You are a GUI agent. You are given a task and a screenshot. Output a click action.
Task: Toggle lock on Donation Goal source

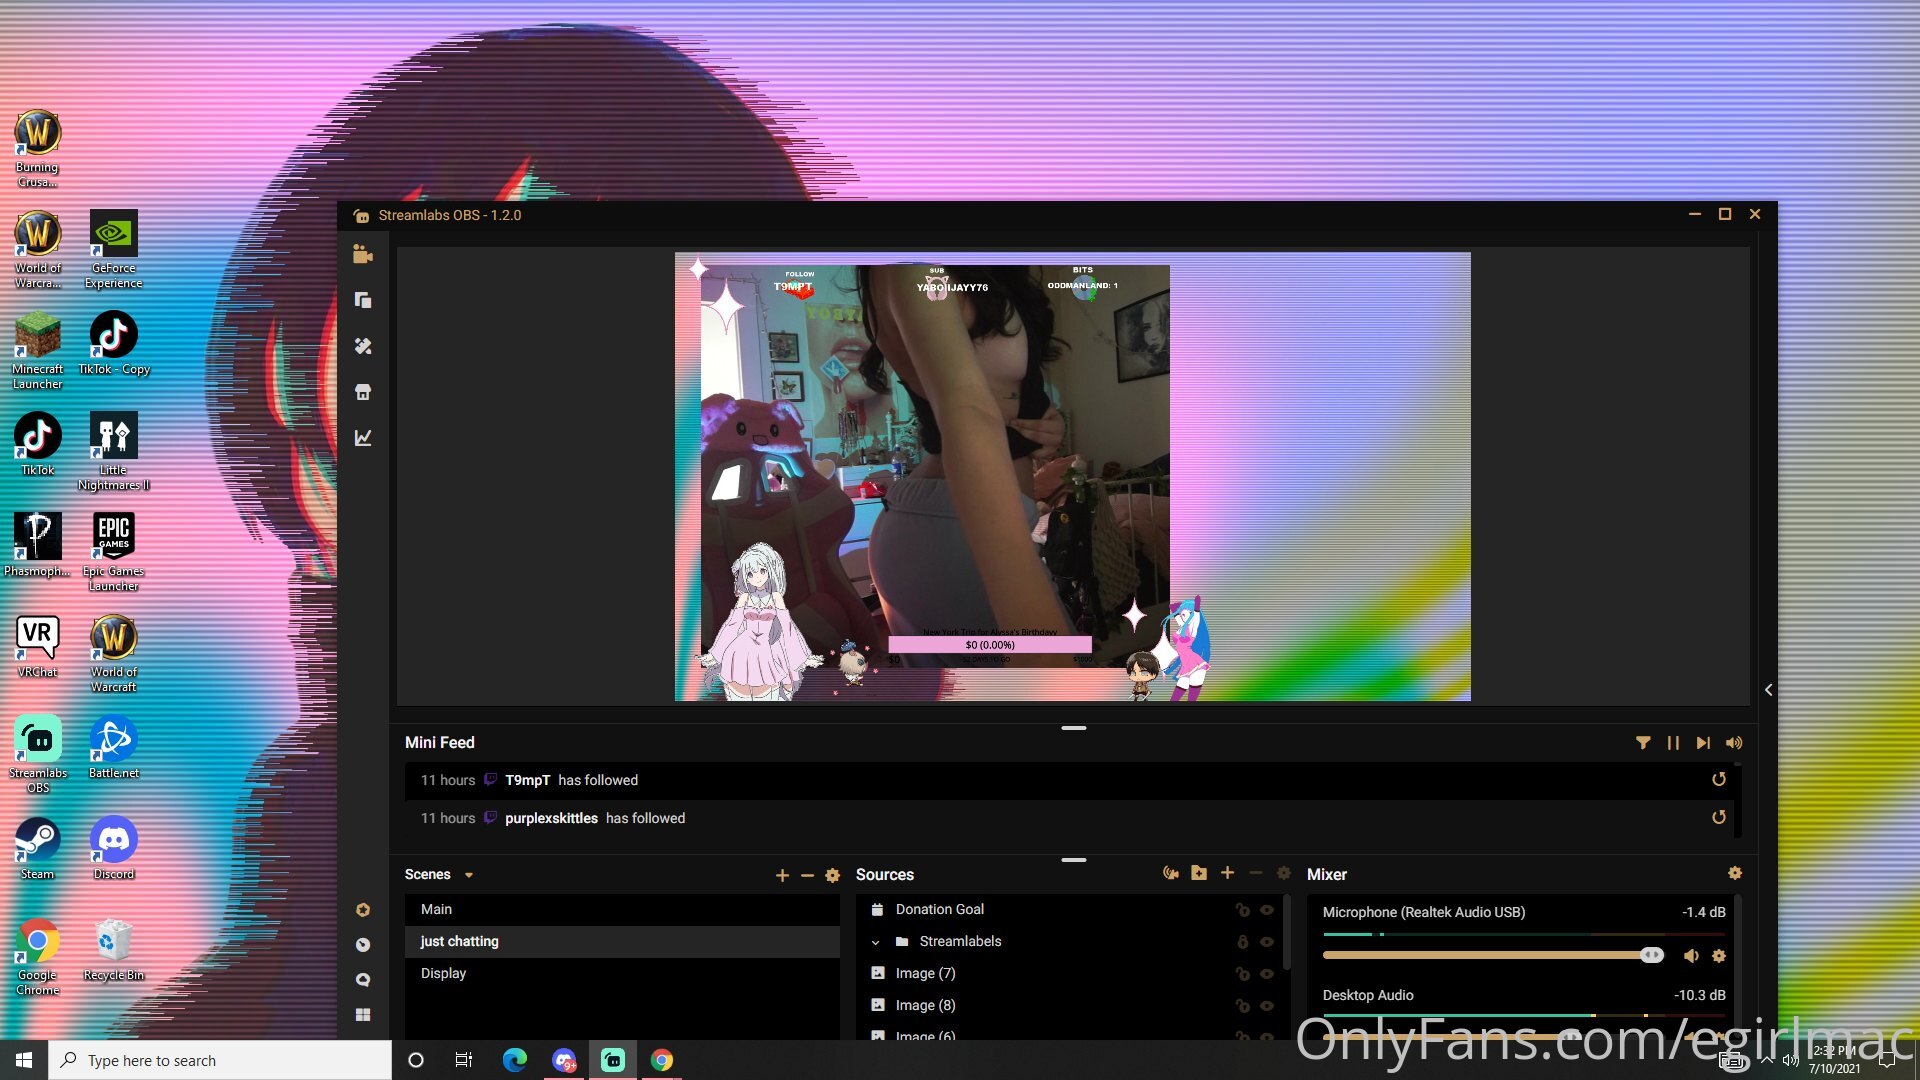point(1242,910)
